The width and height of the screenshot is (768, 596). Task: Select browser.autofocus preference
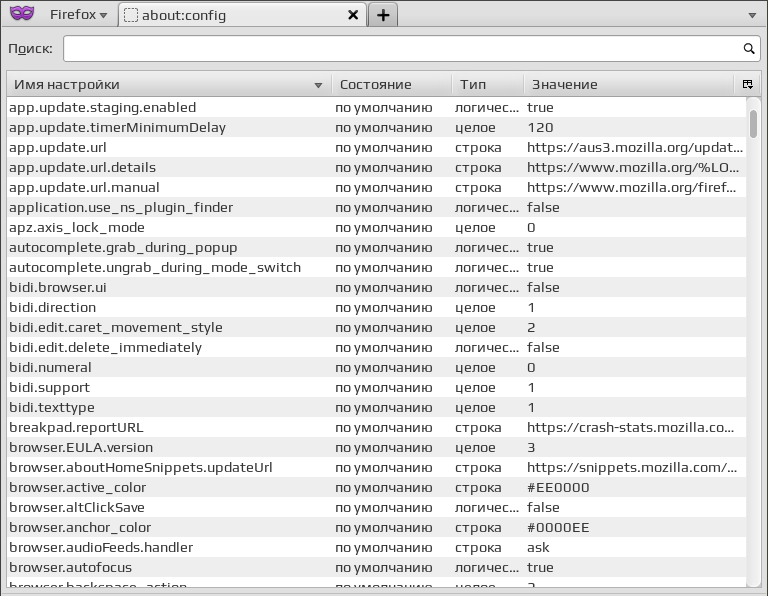tap(377, 568)
